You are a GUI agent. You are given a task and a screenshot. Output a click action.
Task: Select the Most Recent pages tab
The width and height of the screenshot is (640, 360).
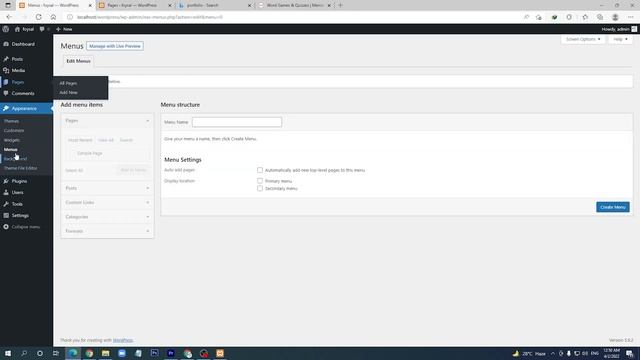click(80, 140)
